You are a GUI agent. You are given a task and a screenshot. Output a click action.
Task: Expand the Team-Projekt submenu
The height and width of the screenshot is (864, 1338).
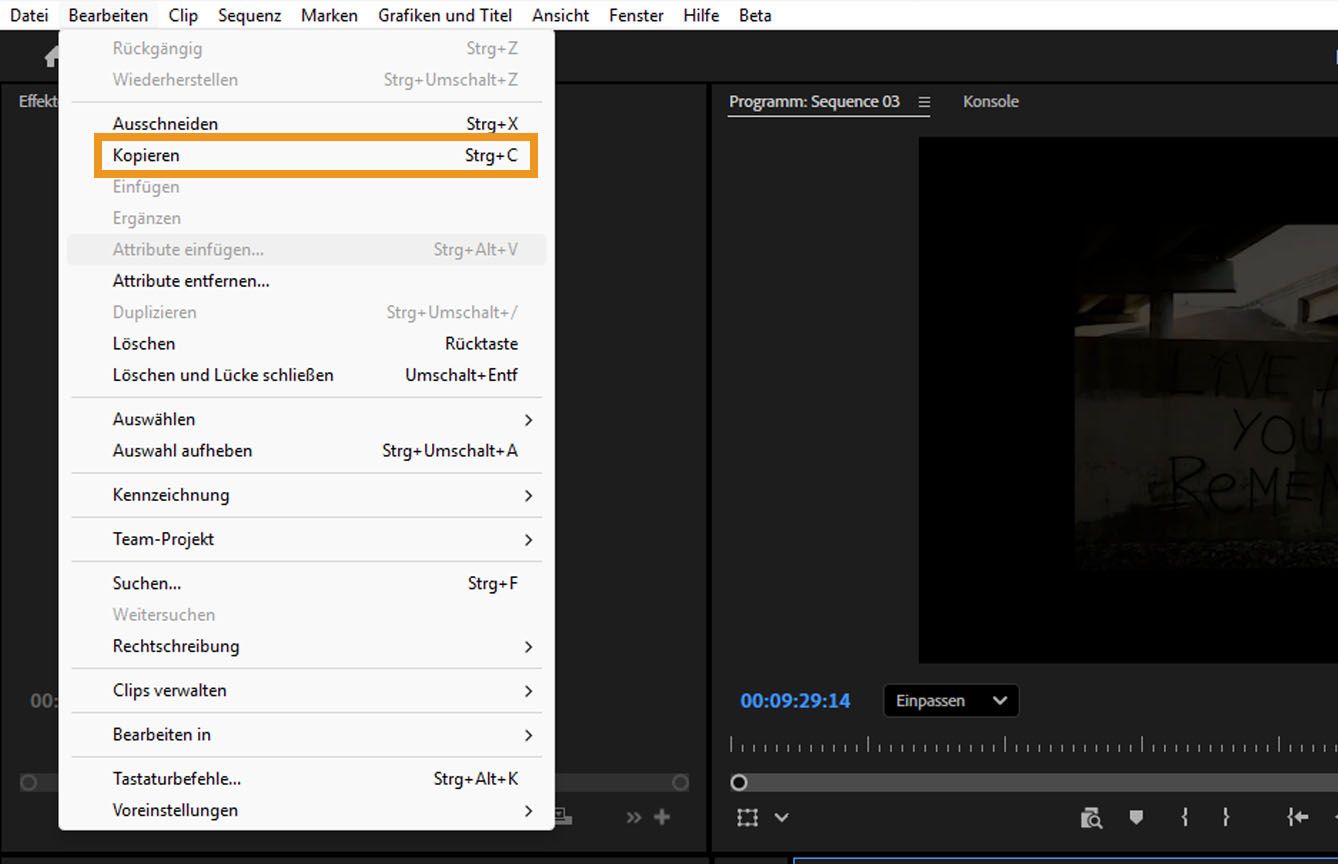click(x=306, y=539)
